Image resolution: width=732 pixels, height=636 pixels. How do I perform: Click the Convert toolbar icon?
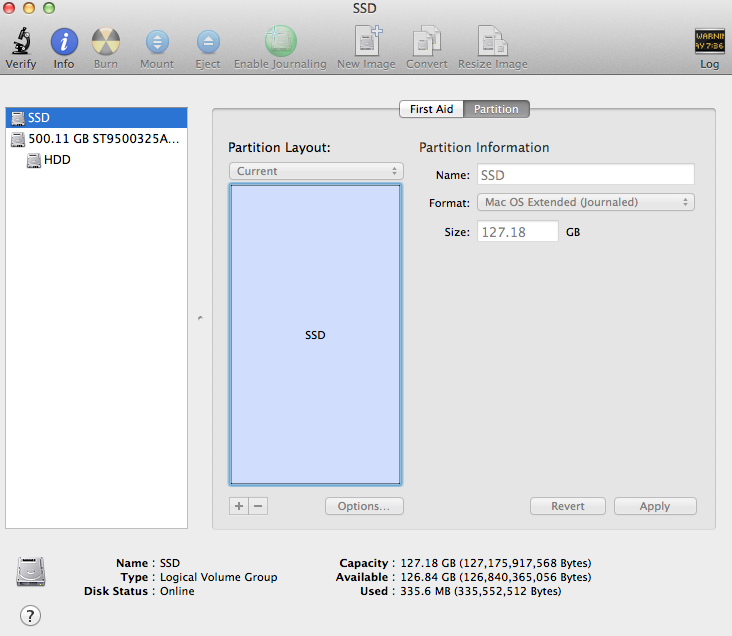427,41
